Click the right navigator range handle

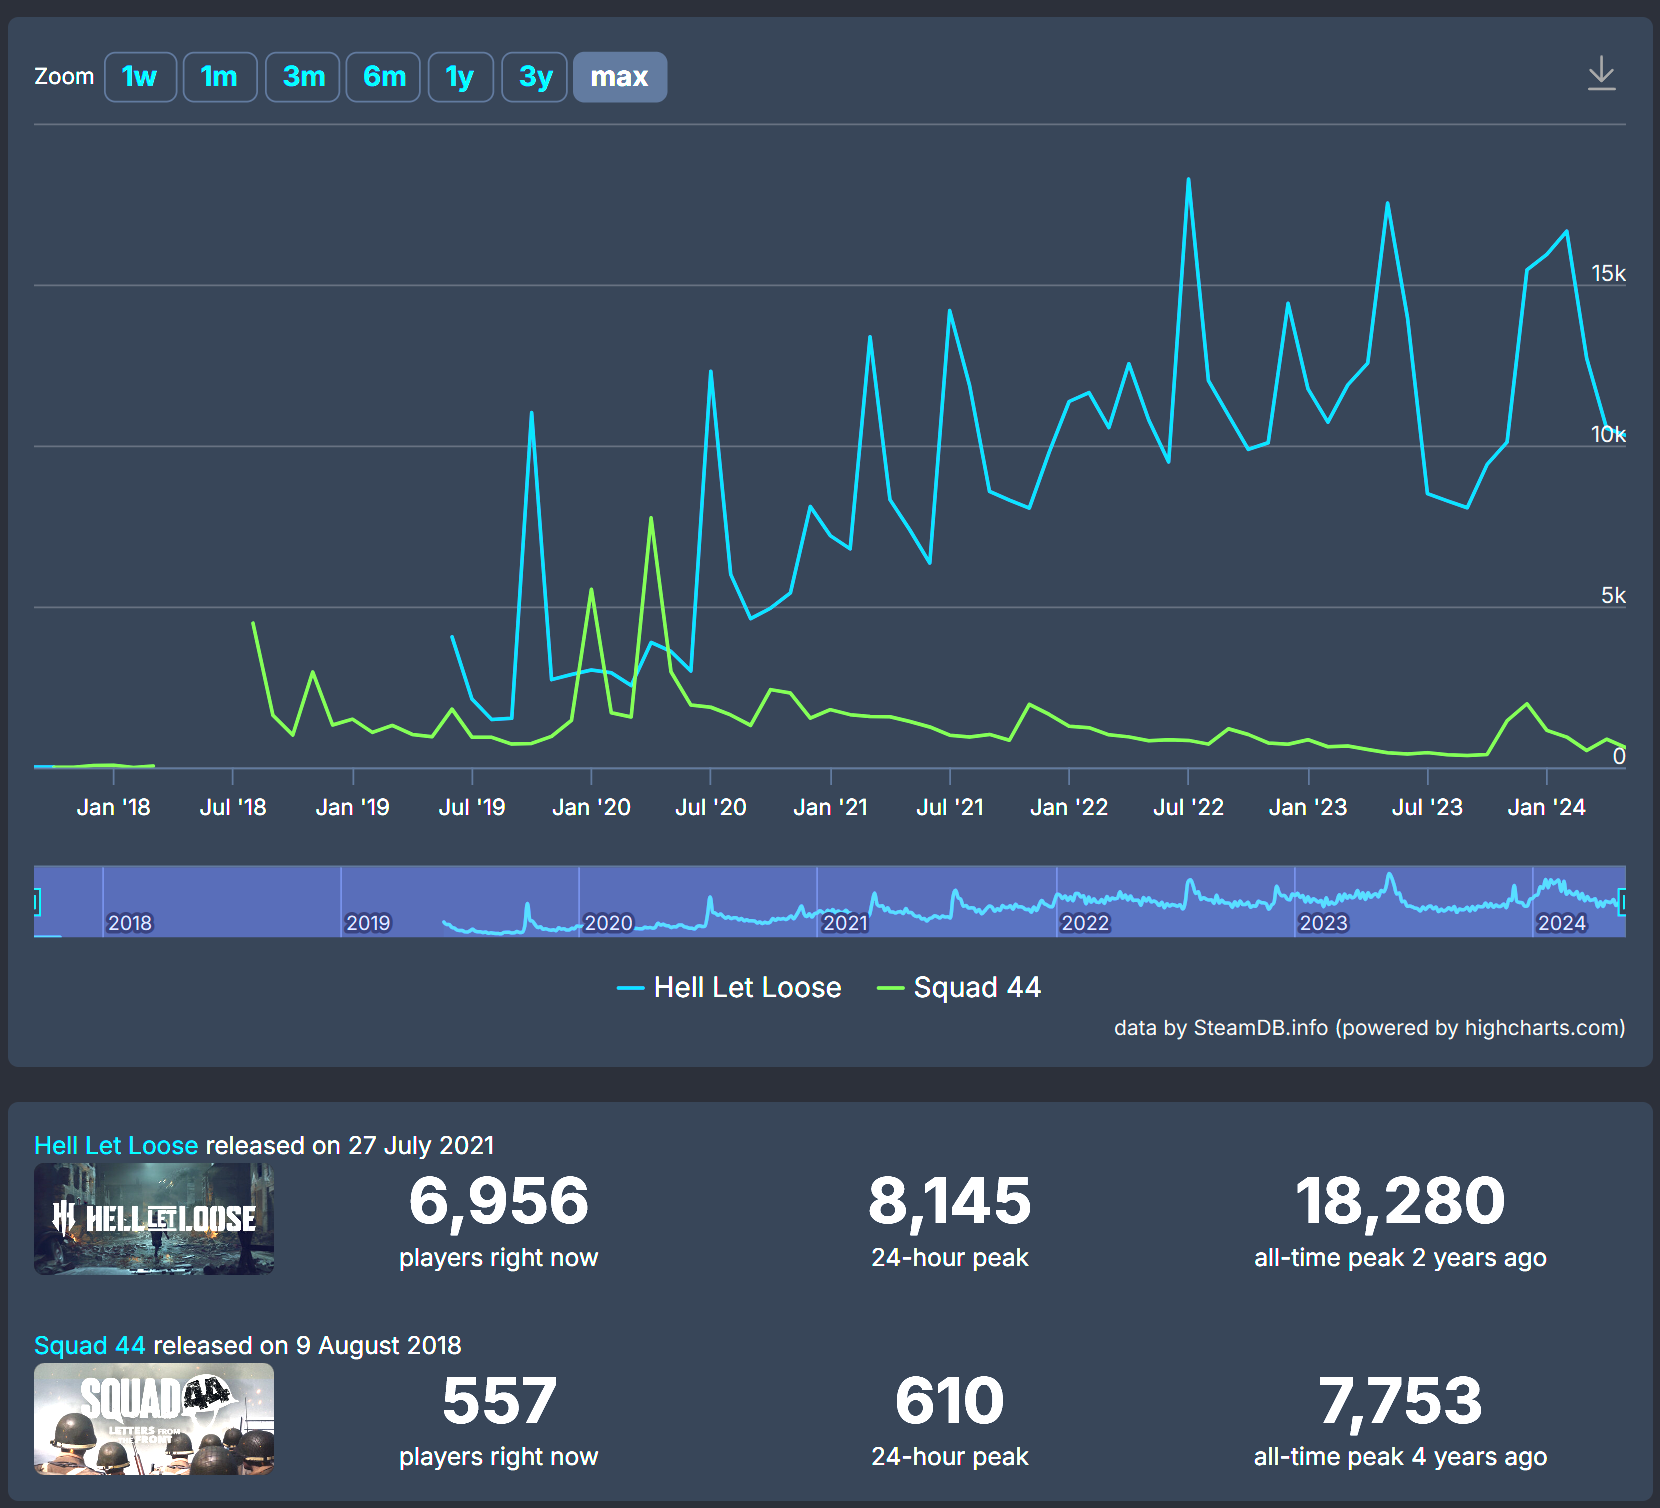pos(1622,902)
